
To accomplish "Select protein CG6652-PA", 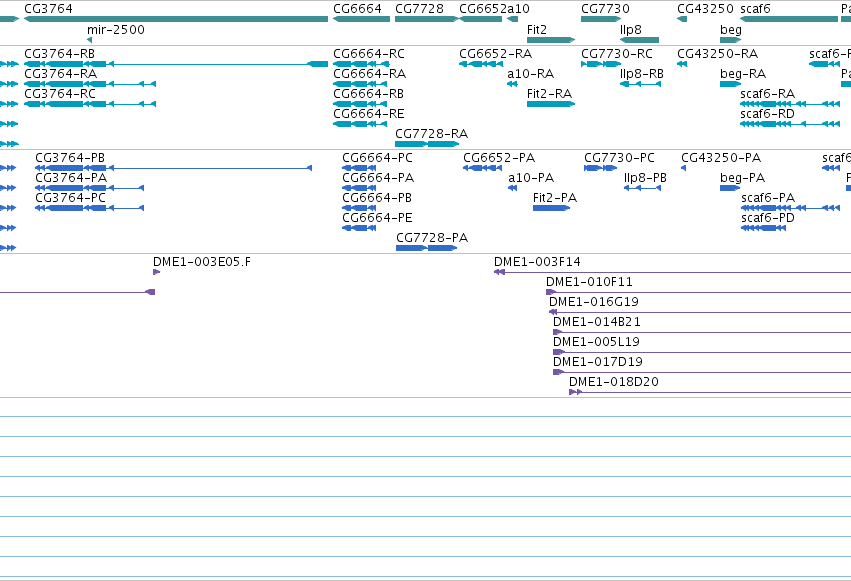I will click(x=482, y=168).
